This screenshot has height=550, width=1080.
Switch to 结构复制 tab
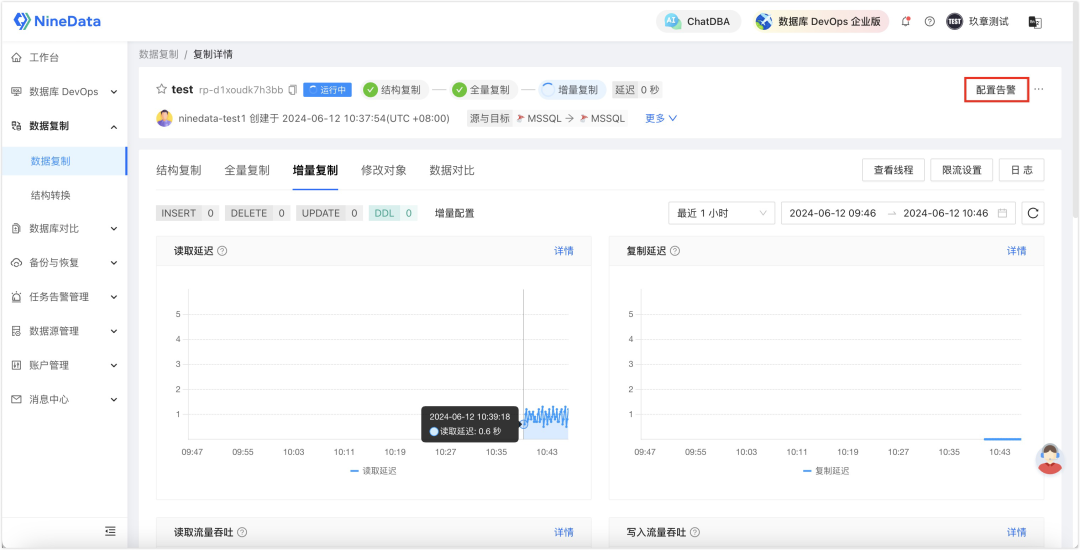click(x=178, y=171)
